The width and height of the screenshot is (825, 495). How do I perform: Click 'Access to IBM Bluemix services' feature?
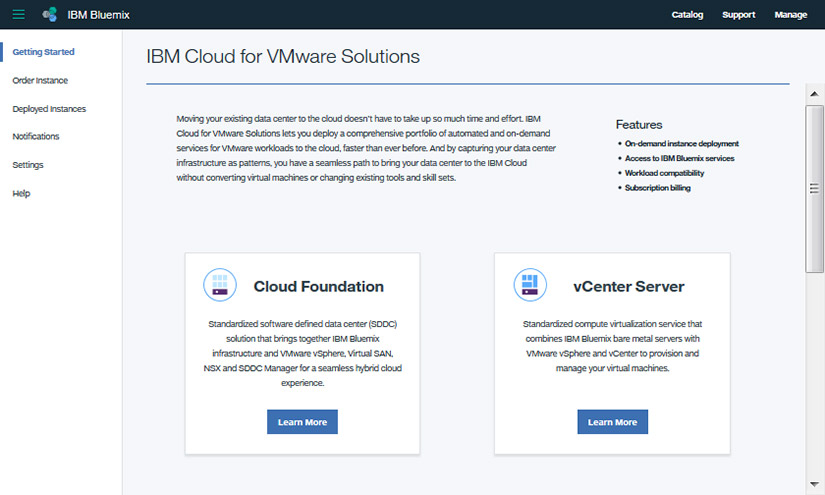pos(680,158)
